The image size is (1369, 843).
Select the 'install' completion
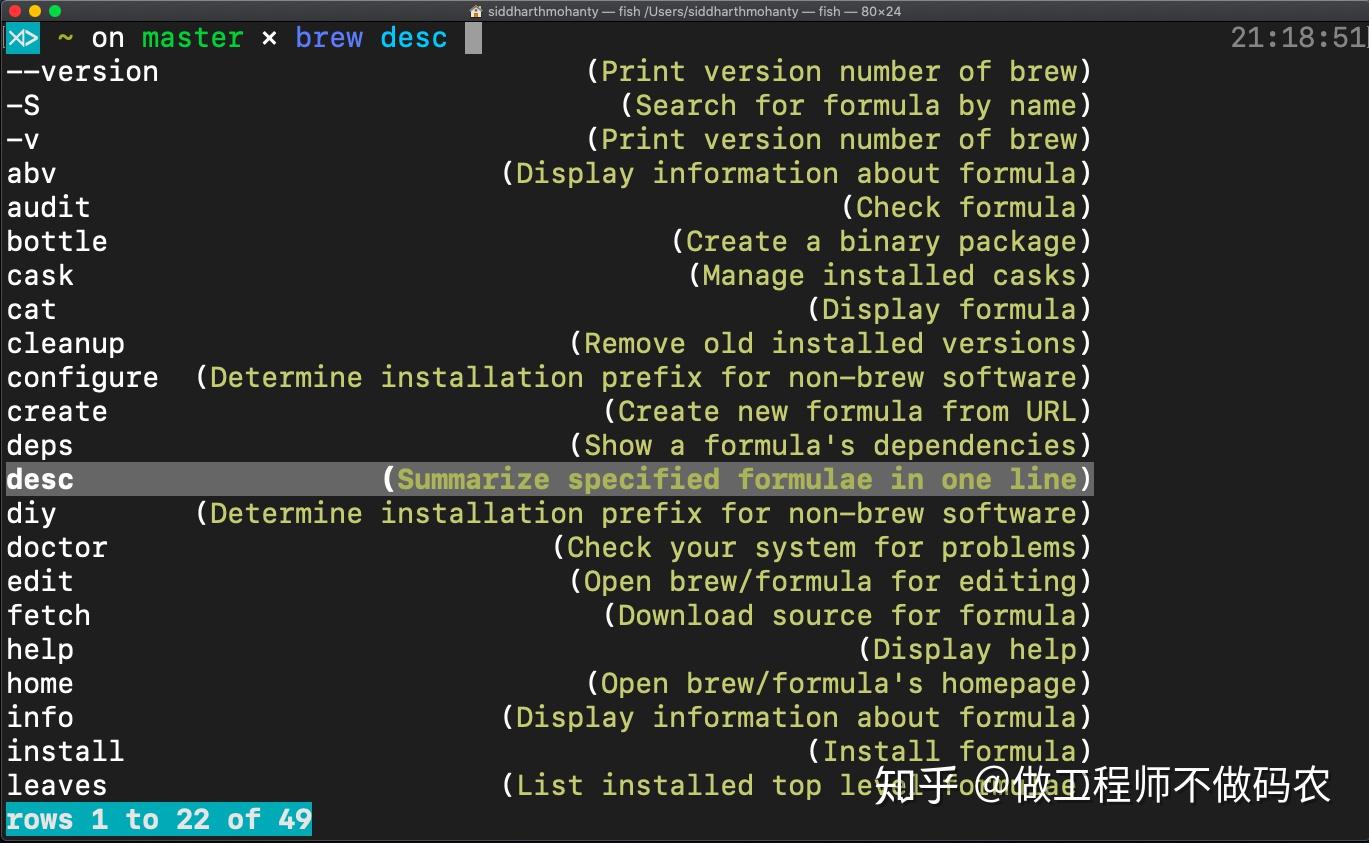[x=66, y=752]
